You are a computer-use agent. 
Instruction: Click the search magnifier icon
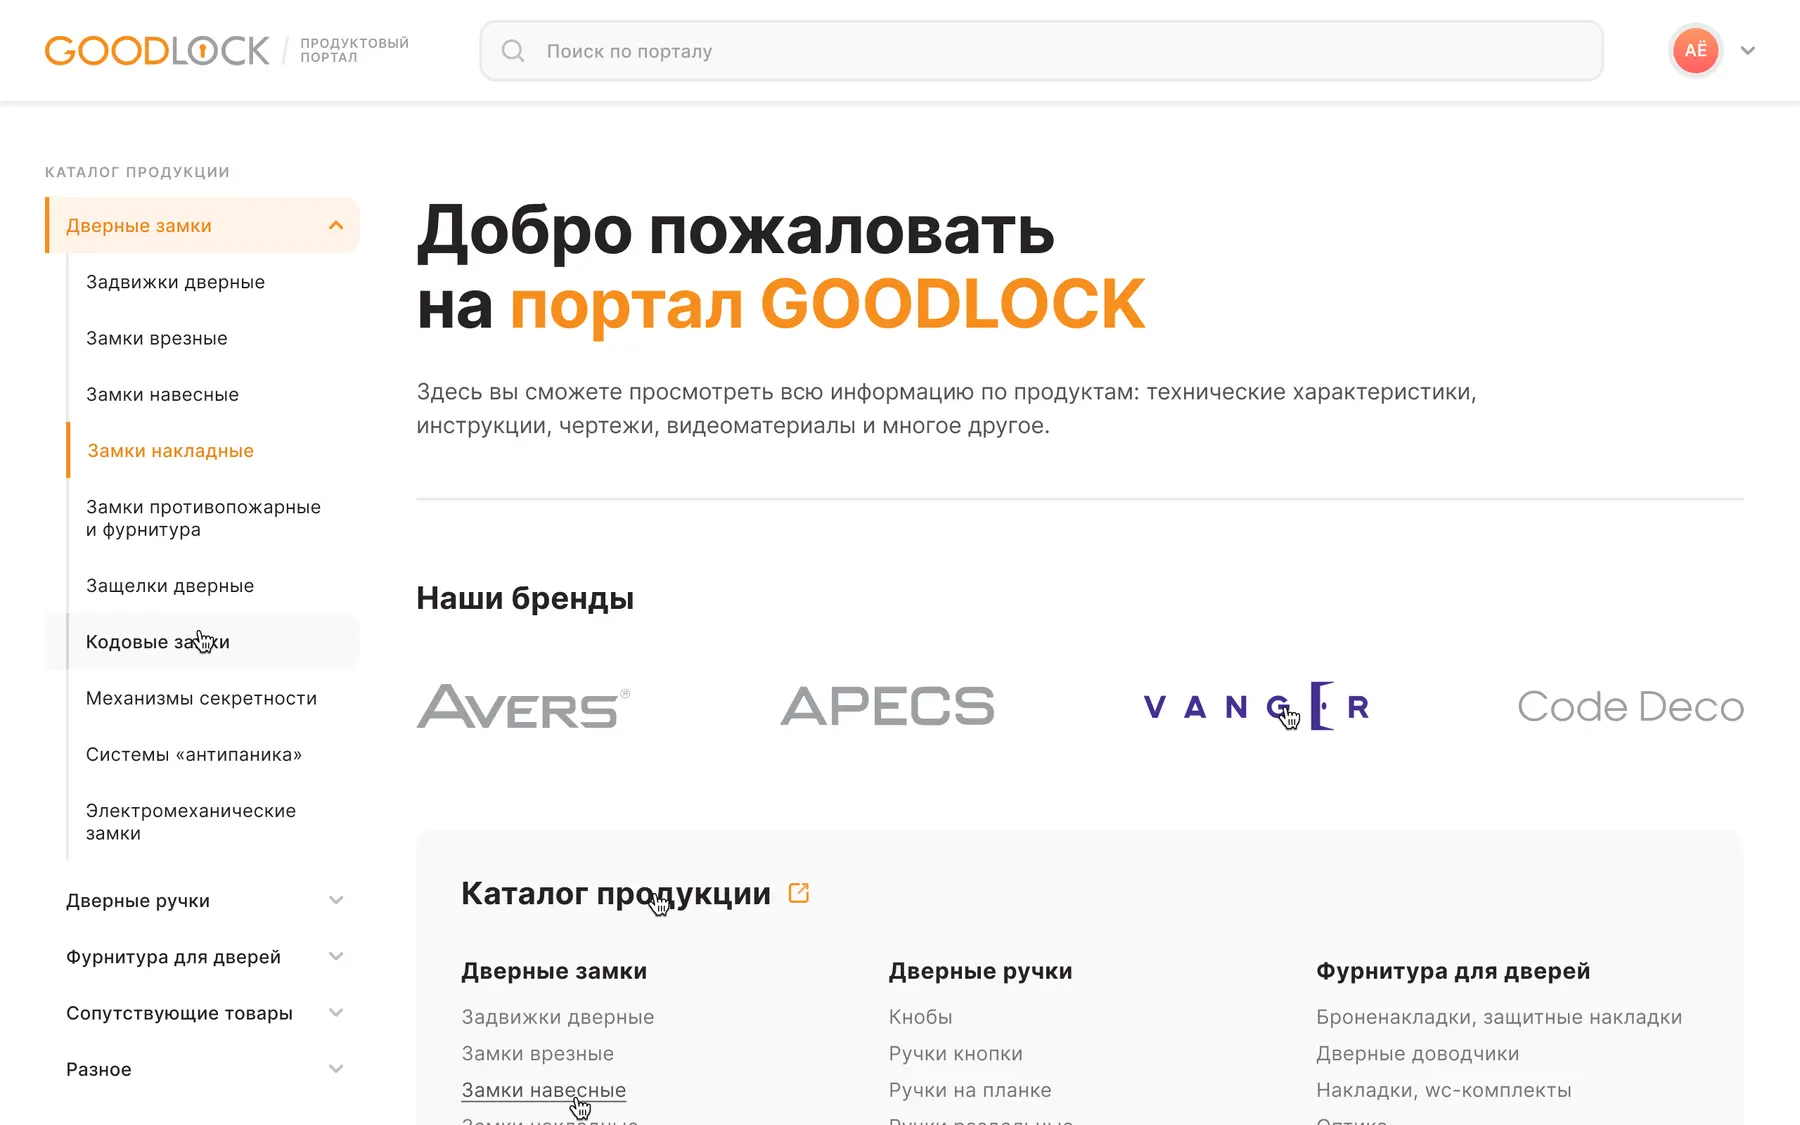click(513, 51)
